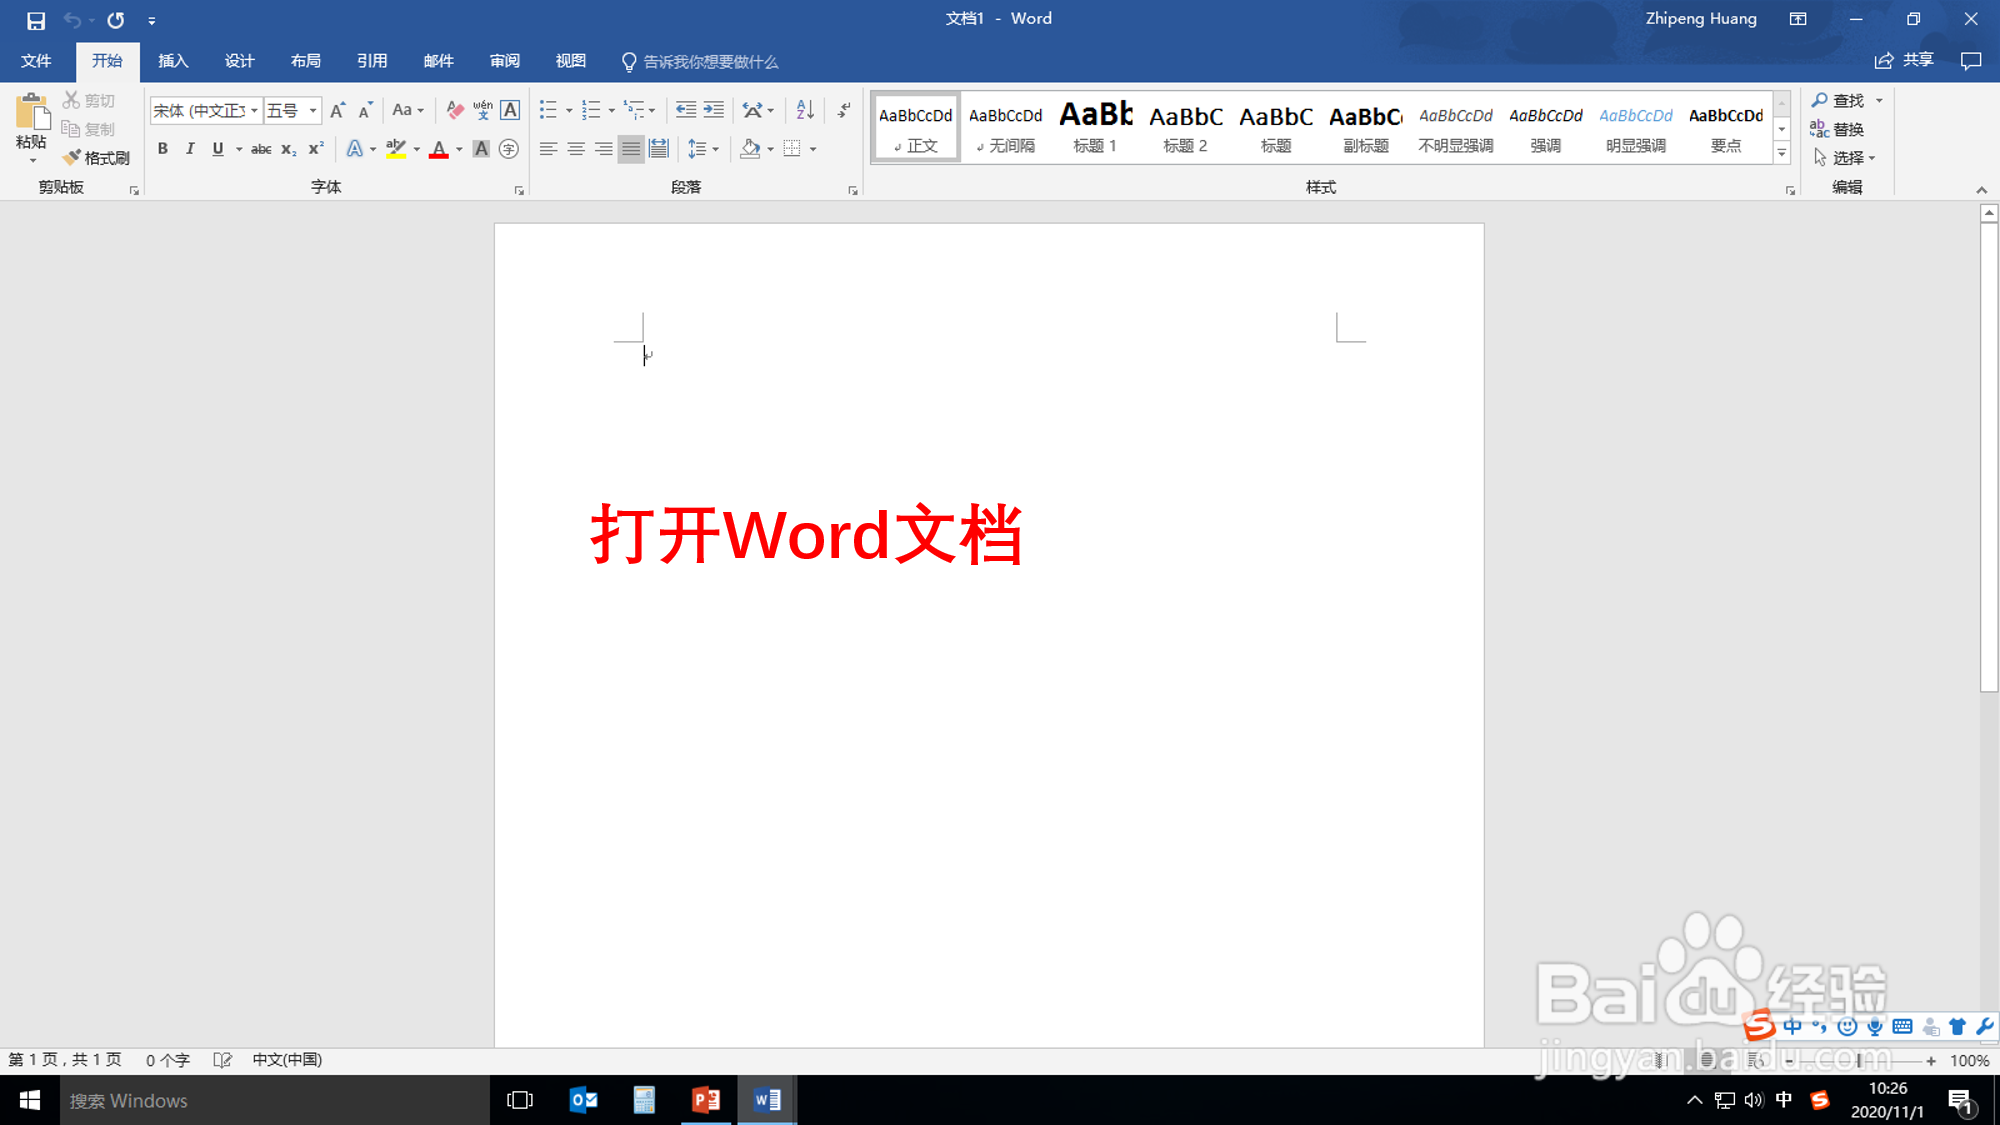Toggle bold formatting
Screen dimensions: 2000x1125
pyautogui.click(x=163, y=149)
